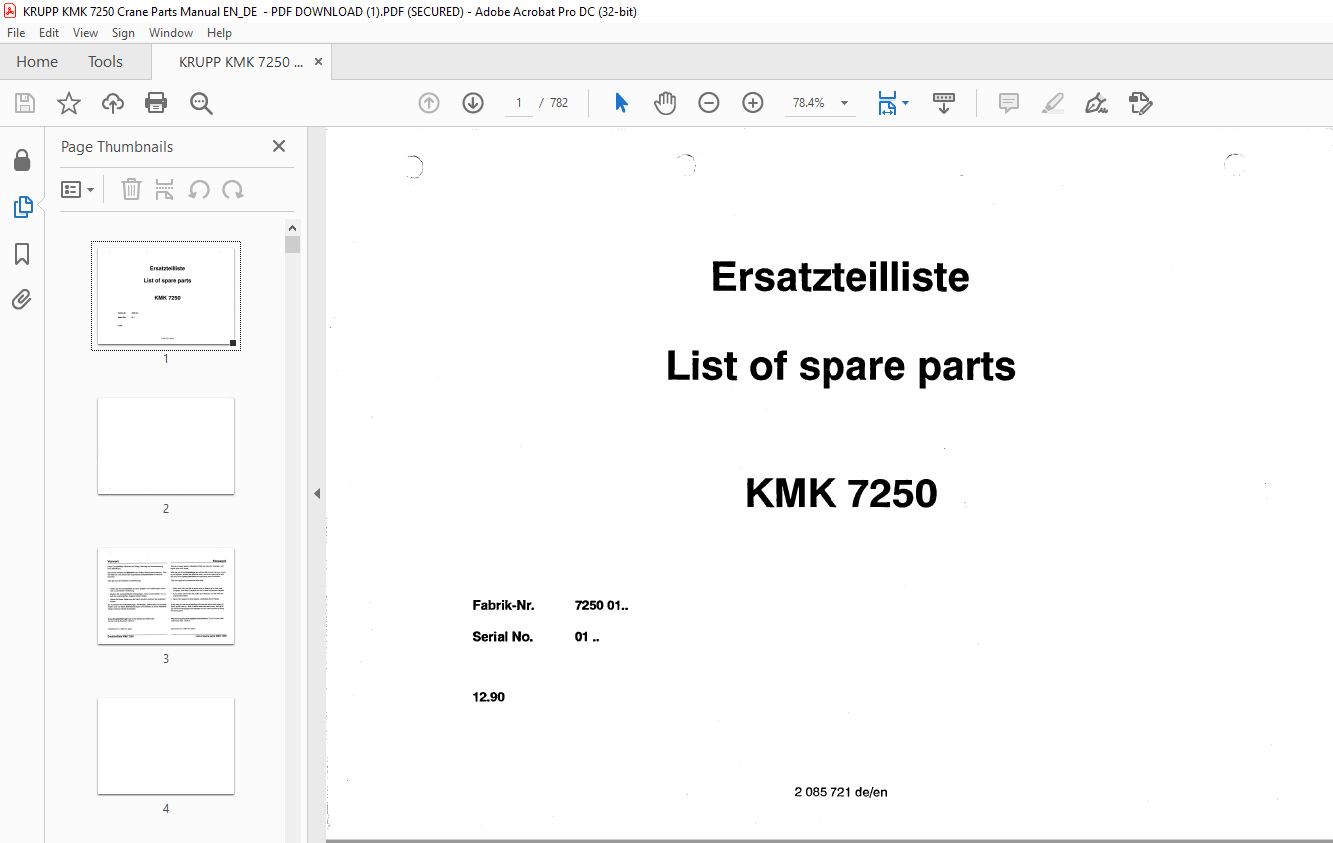The width and height of the screenshot is (1333, 843).
Task: Click the Save file icon
Action: click(x=25, y=103)
